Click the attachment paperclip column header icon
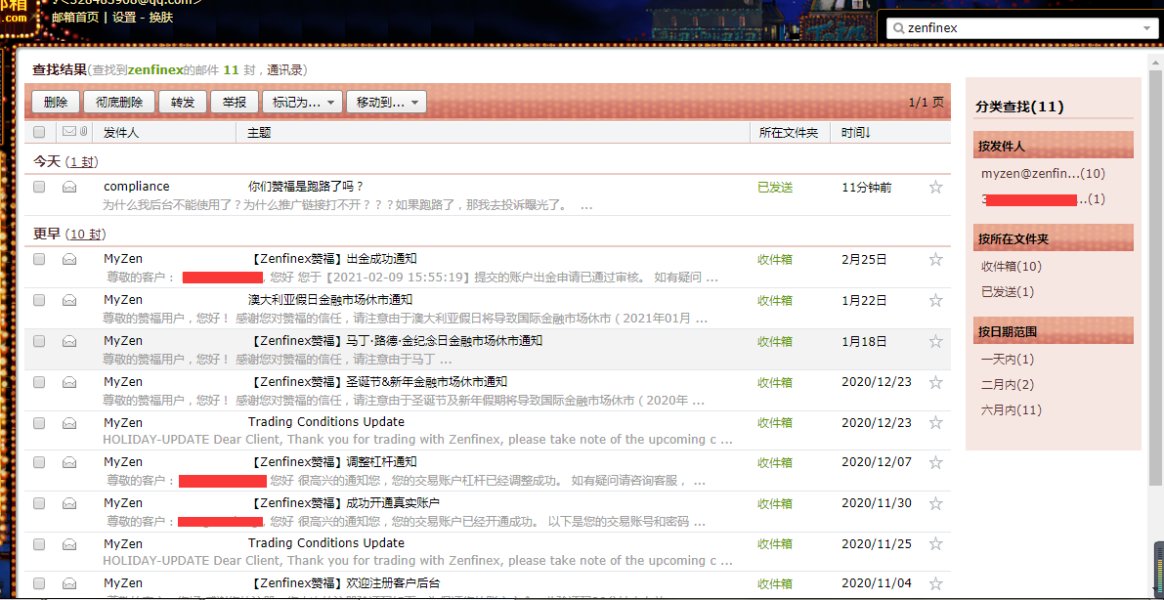The image size is (1164, 600). [83, 131]
